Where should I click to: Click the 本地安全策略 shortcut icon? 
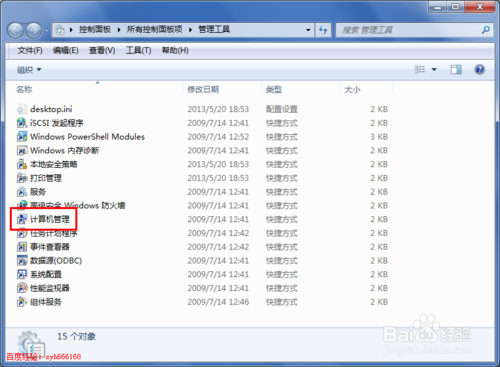pos(22,164)
